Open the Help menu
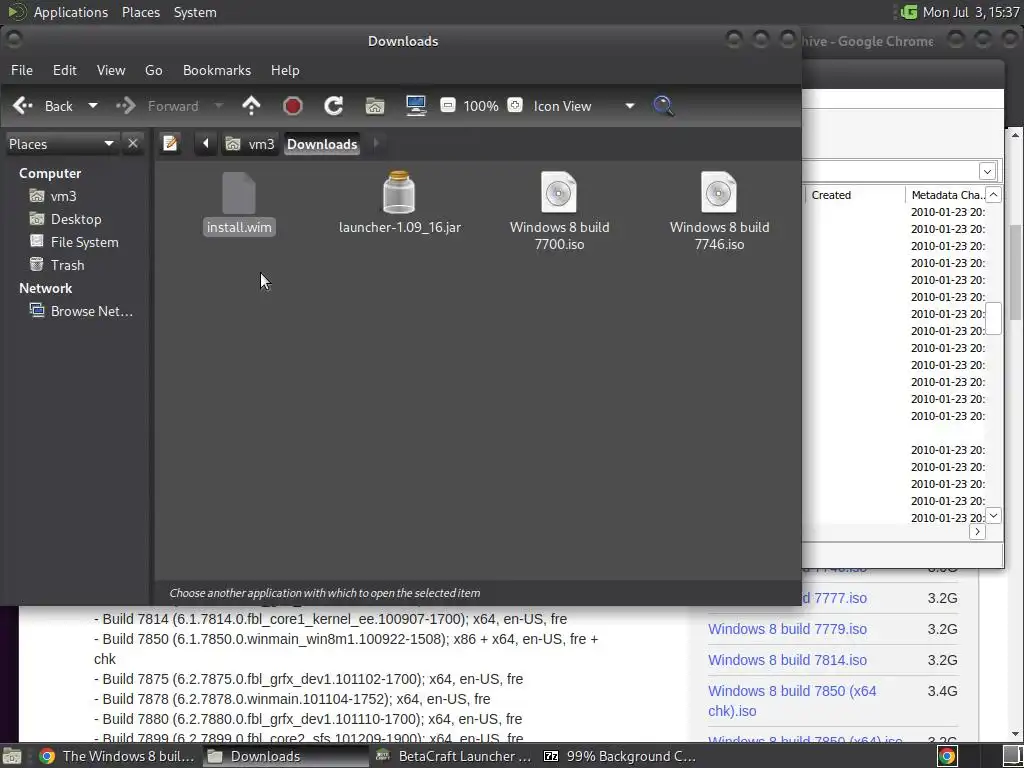The width and height of the screenshot is (1024, 768). [285, 70]
